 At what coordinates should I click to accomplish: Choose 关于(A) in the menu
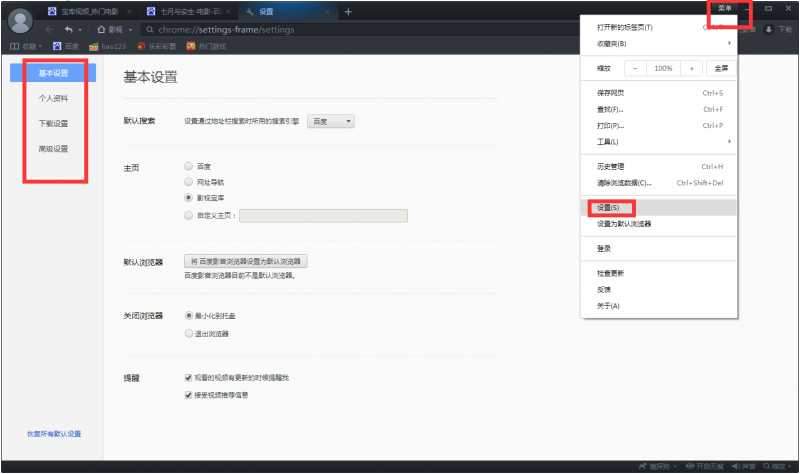tap(658, 306)
